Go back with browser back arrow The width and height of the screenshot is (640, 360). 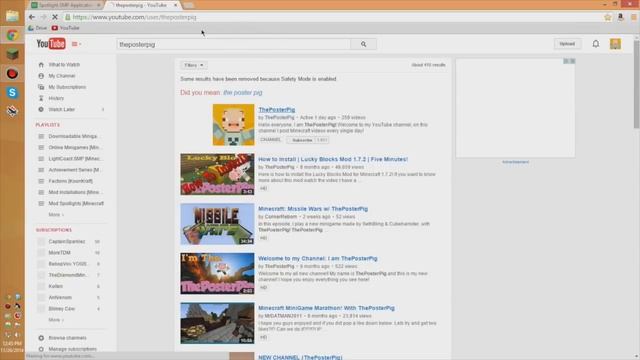pyautogui.click(x=32, y=17)
